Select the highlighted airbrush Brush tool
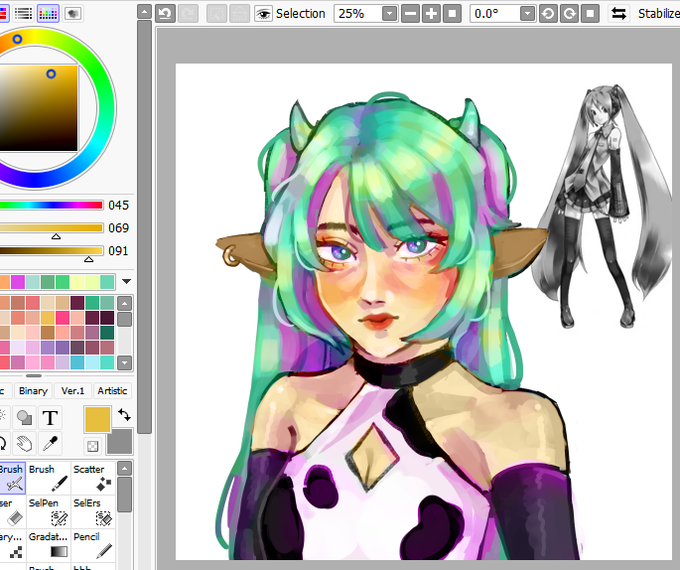 pyautogui.click(x=12, y=478)
